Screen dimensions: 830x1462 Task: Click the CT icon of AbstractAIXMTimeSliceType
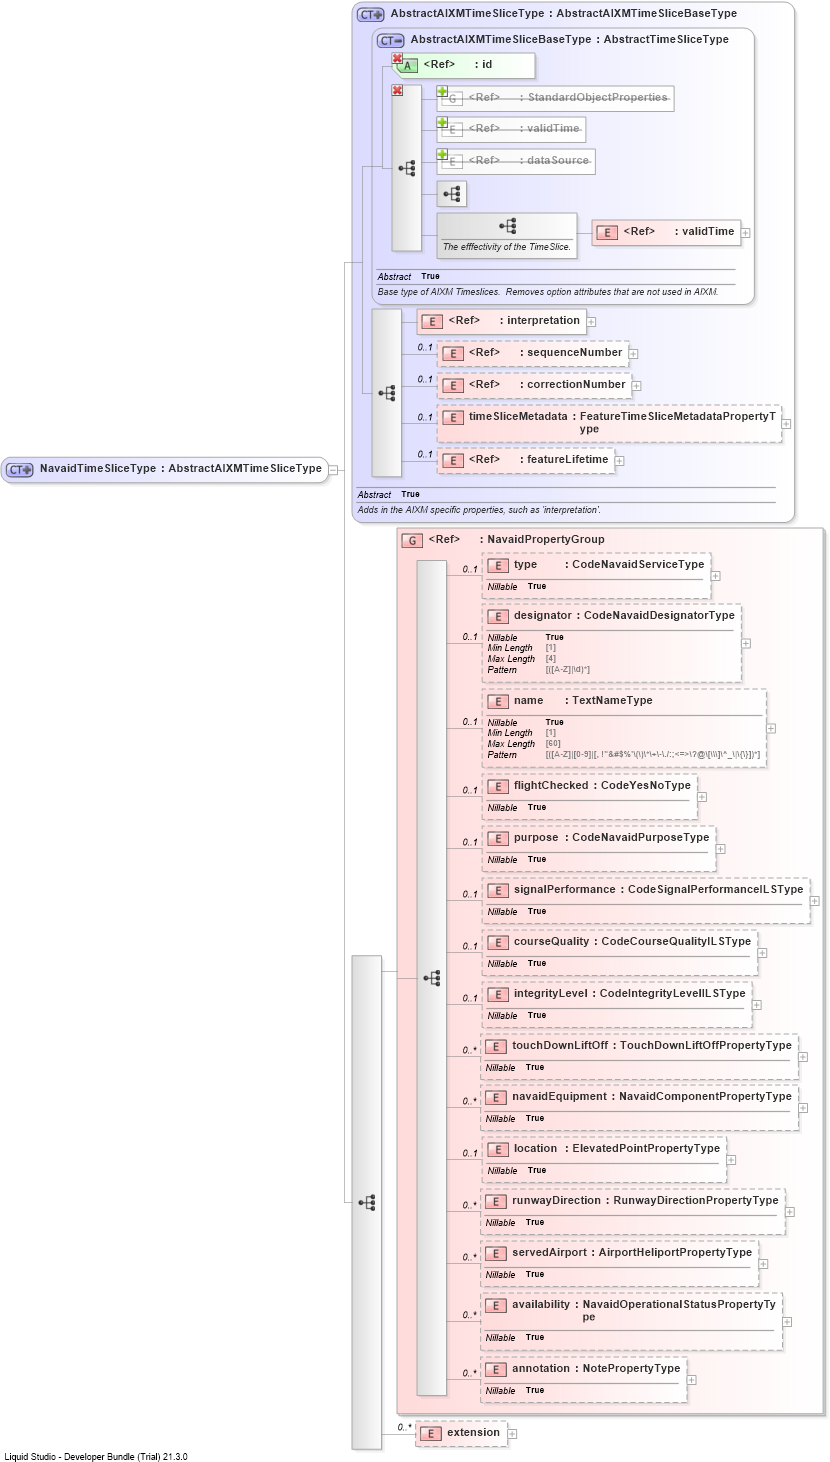[371, 14]
